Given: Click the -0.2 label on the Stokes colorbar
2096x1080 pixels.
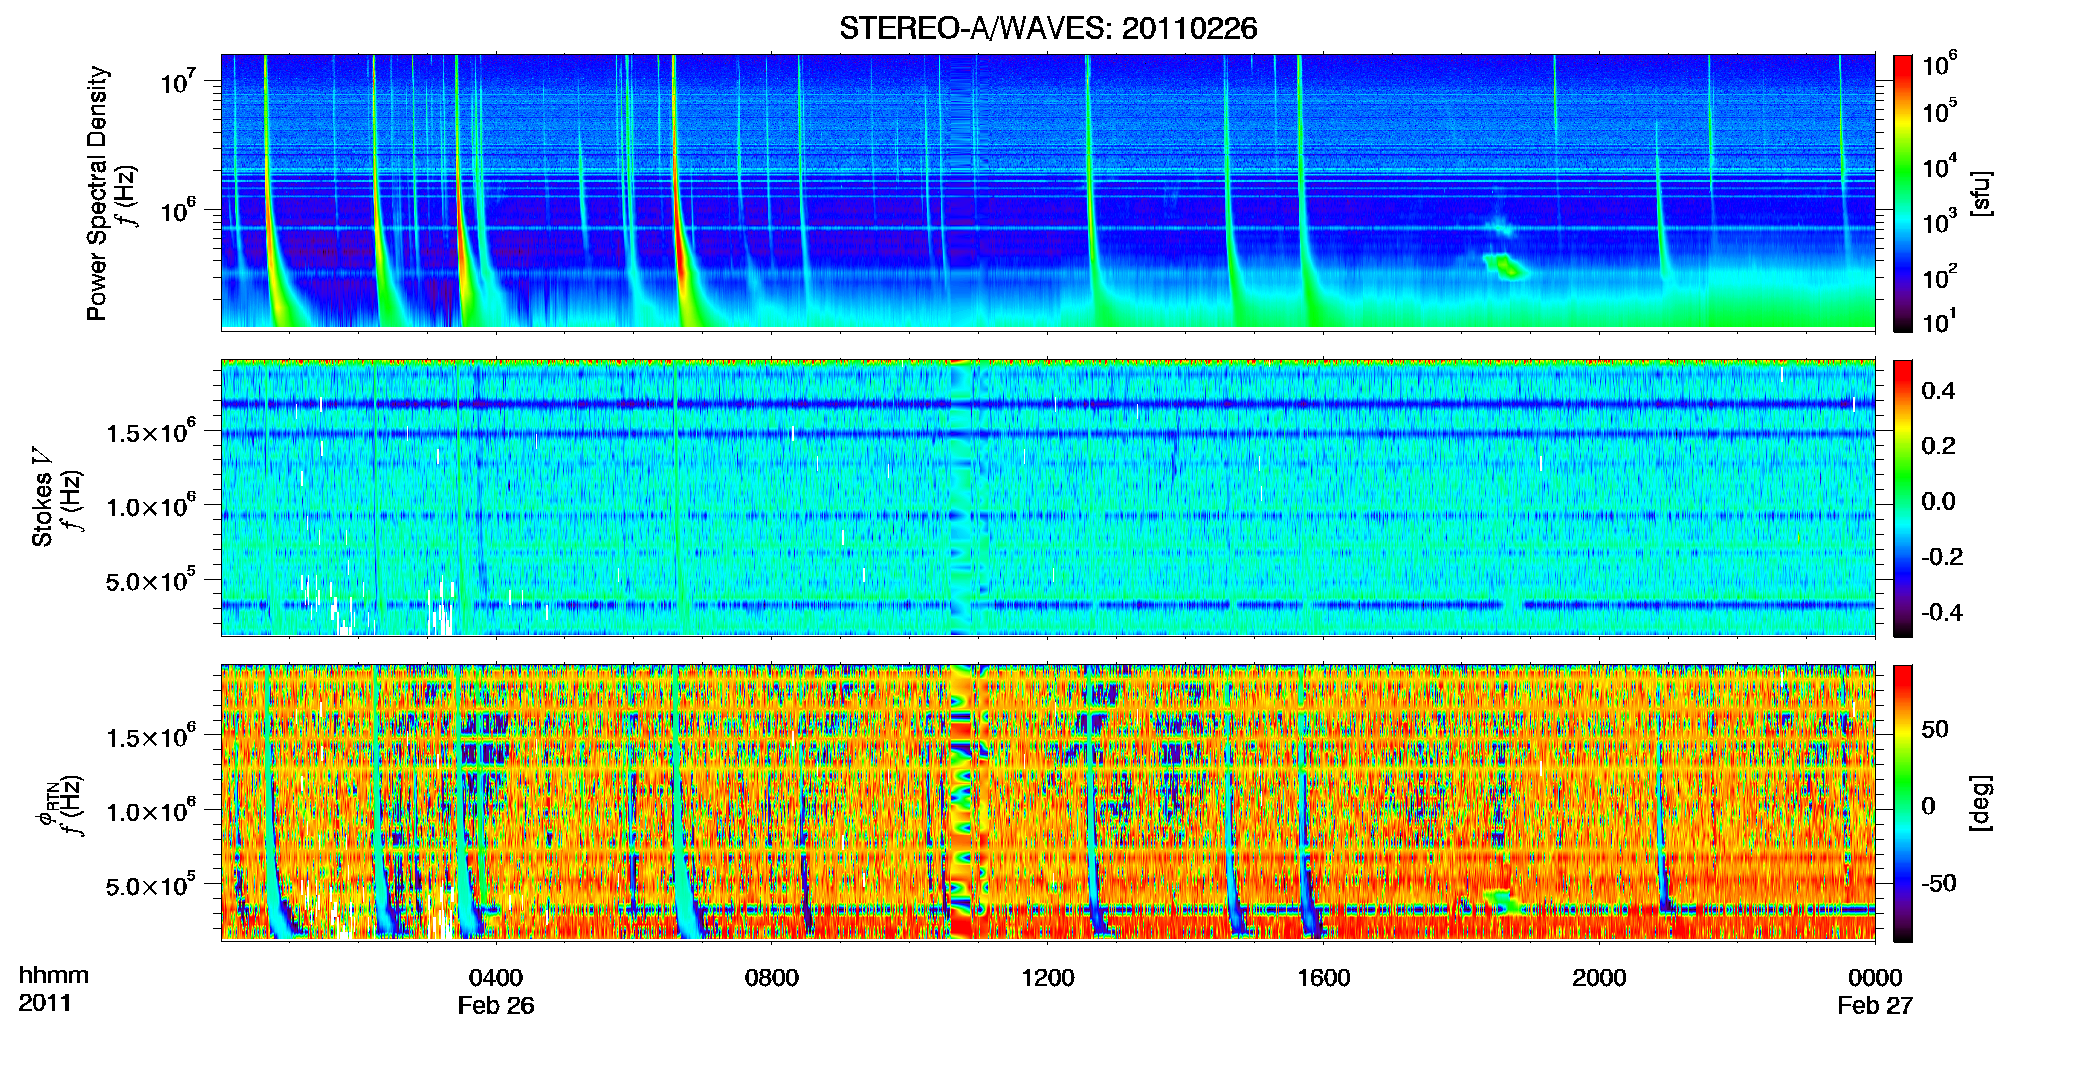Looking at the screenshot, I should (1942, 556).
